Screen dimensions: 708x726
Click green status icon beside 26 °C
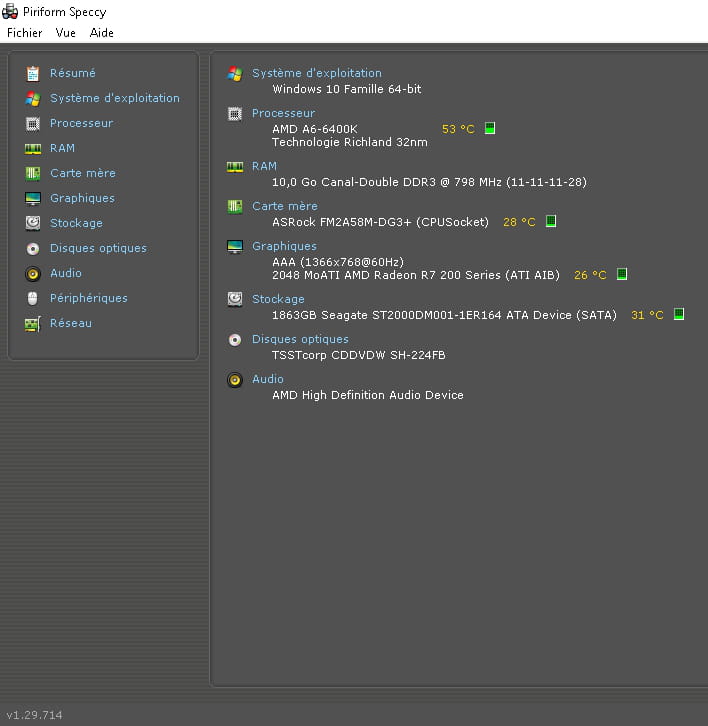pyautogui.click(x=622, y=274)
